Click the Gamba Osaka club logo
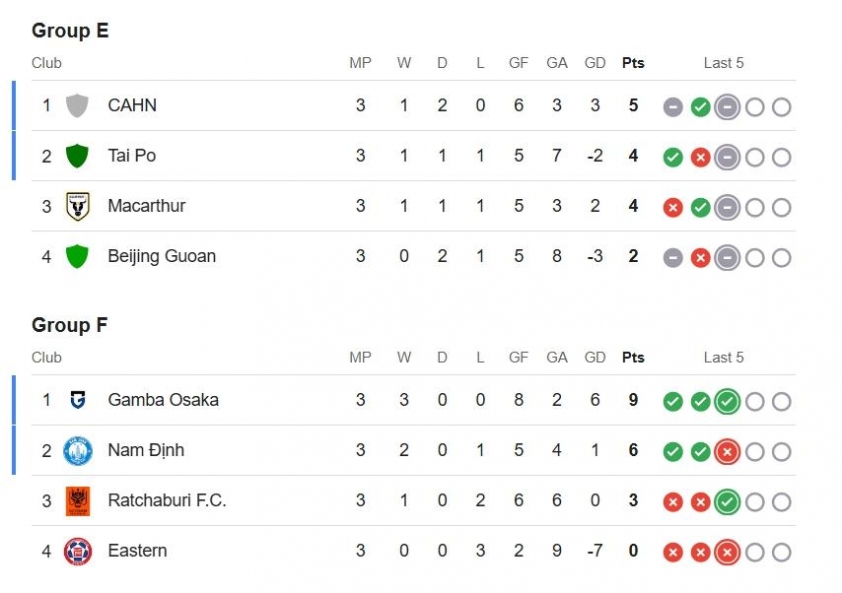 tap(77, 400)
